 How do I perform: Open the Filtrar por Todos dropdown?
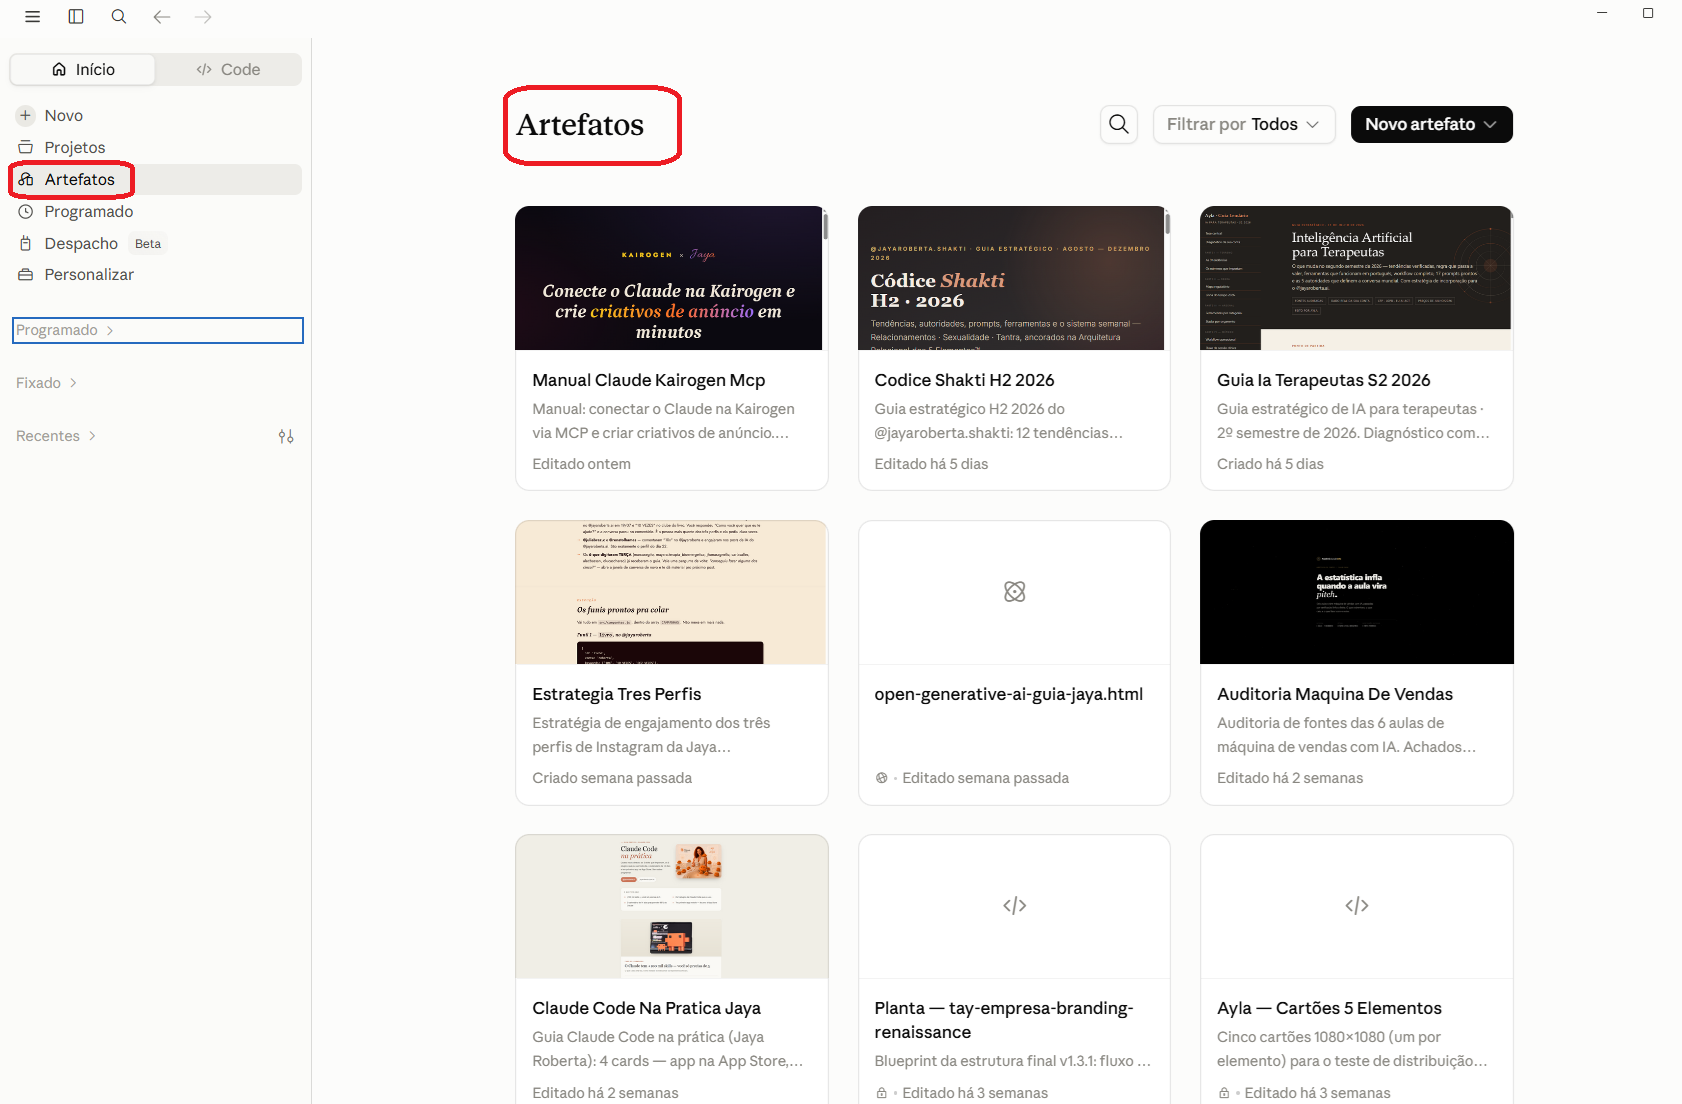(1244, 124)
